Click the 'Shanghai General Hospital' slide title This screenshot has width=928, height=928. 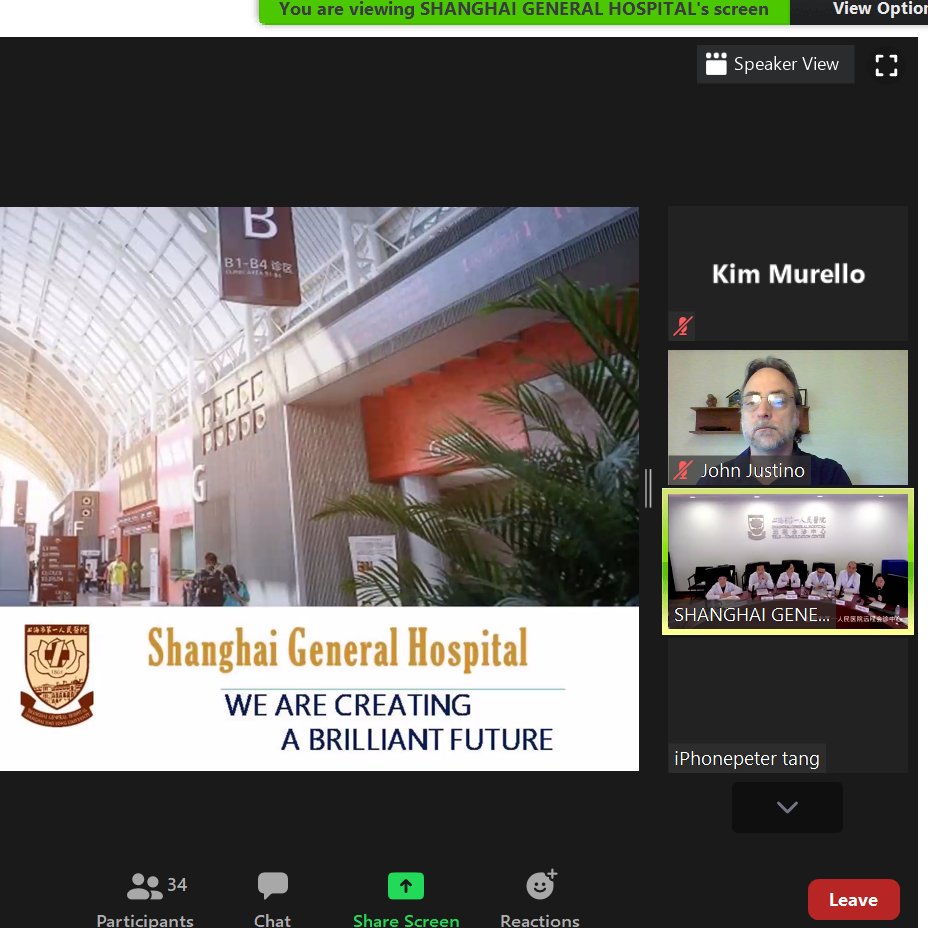(x=337, y=649)
